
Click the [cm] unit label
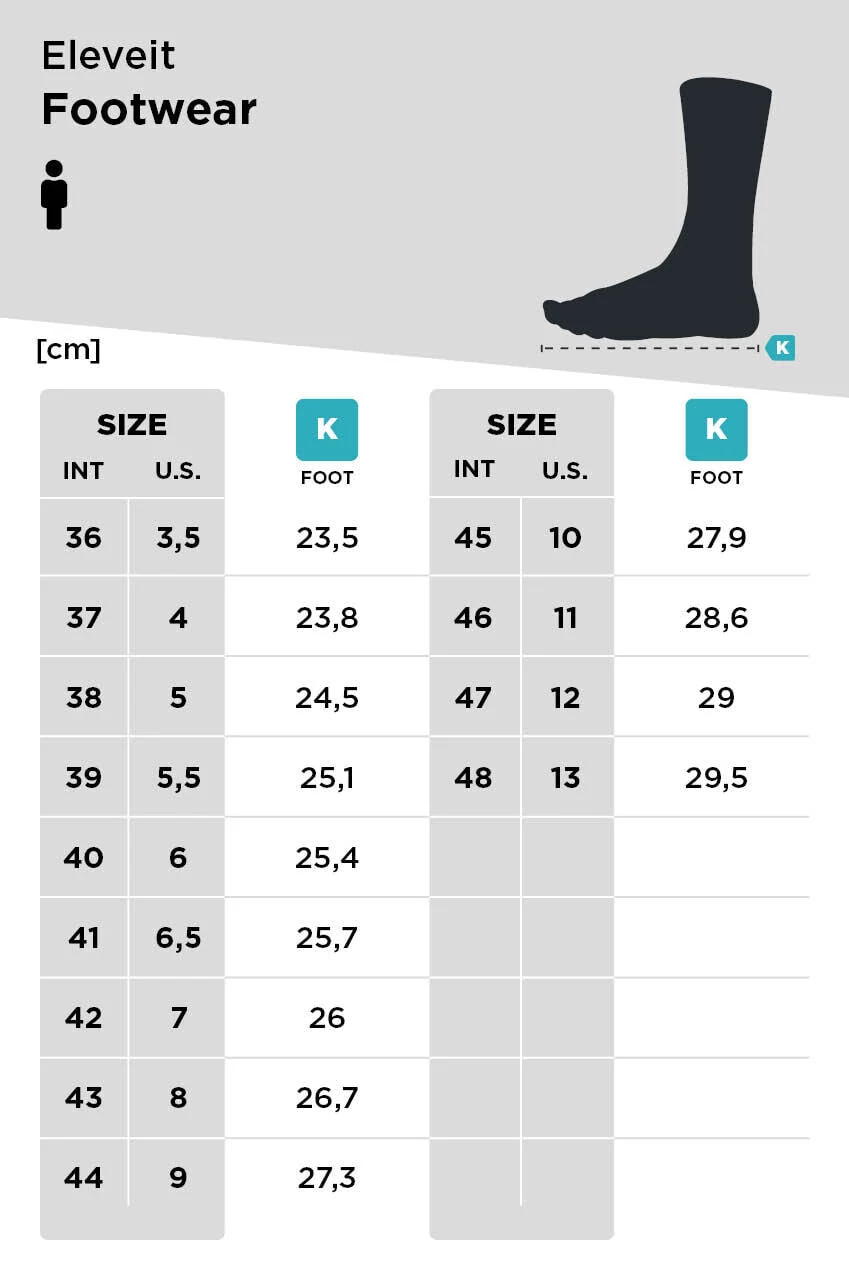tap(68, 350)
